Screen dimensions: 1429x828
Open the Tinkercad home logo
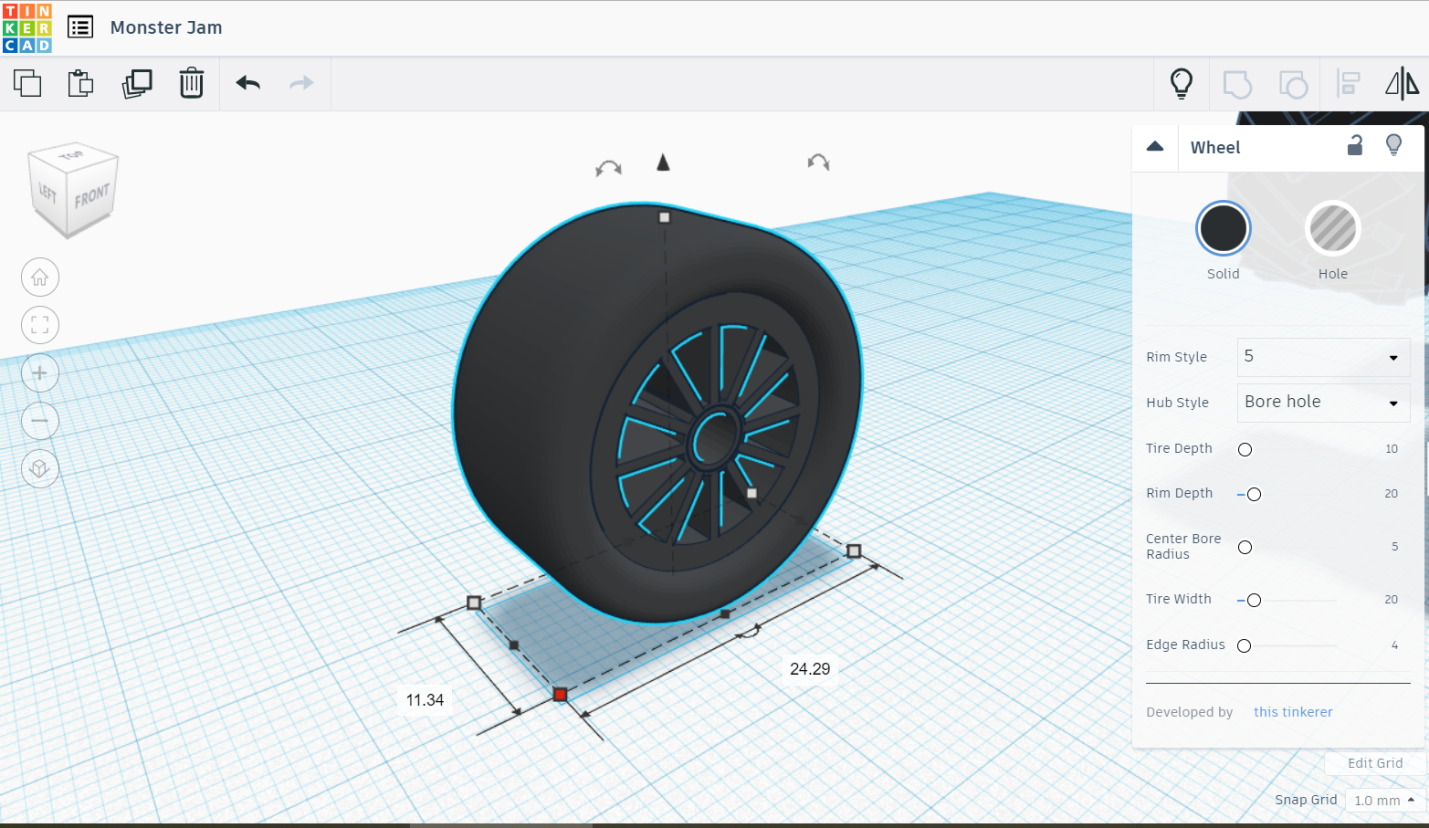[27, 27]
